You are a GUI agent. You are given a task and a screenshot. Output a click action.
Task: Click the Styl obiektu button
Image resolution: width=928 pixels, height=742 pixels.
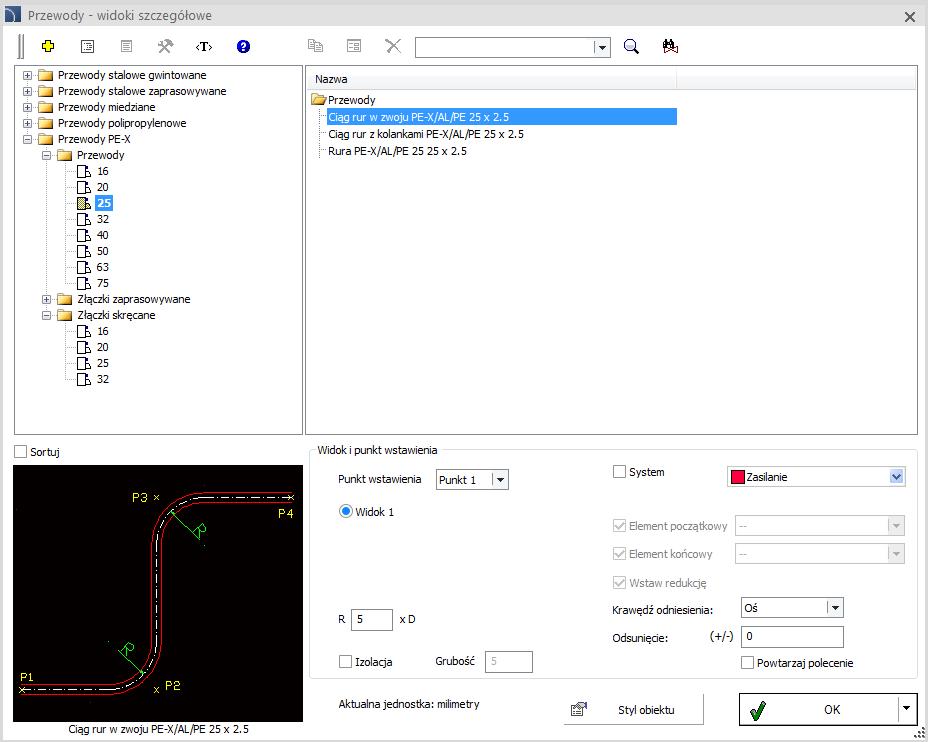(634, 709)
